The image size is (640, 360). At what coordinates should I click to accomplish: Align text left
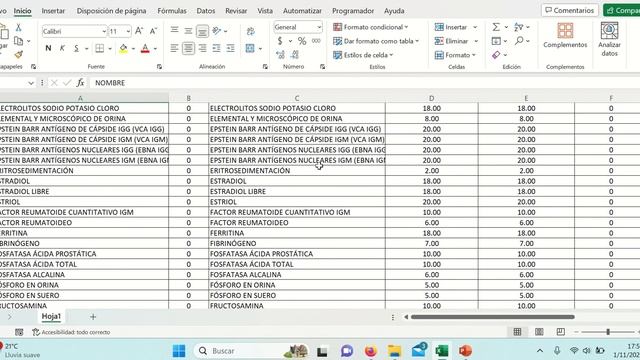click(x=174, y=48)
